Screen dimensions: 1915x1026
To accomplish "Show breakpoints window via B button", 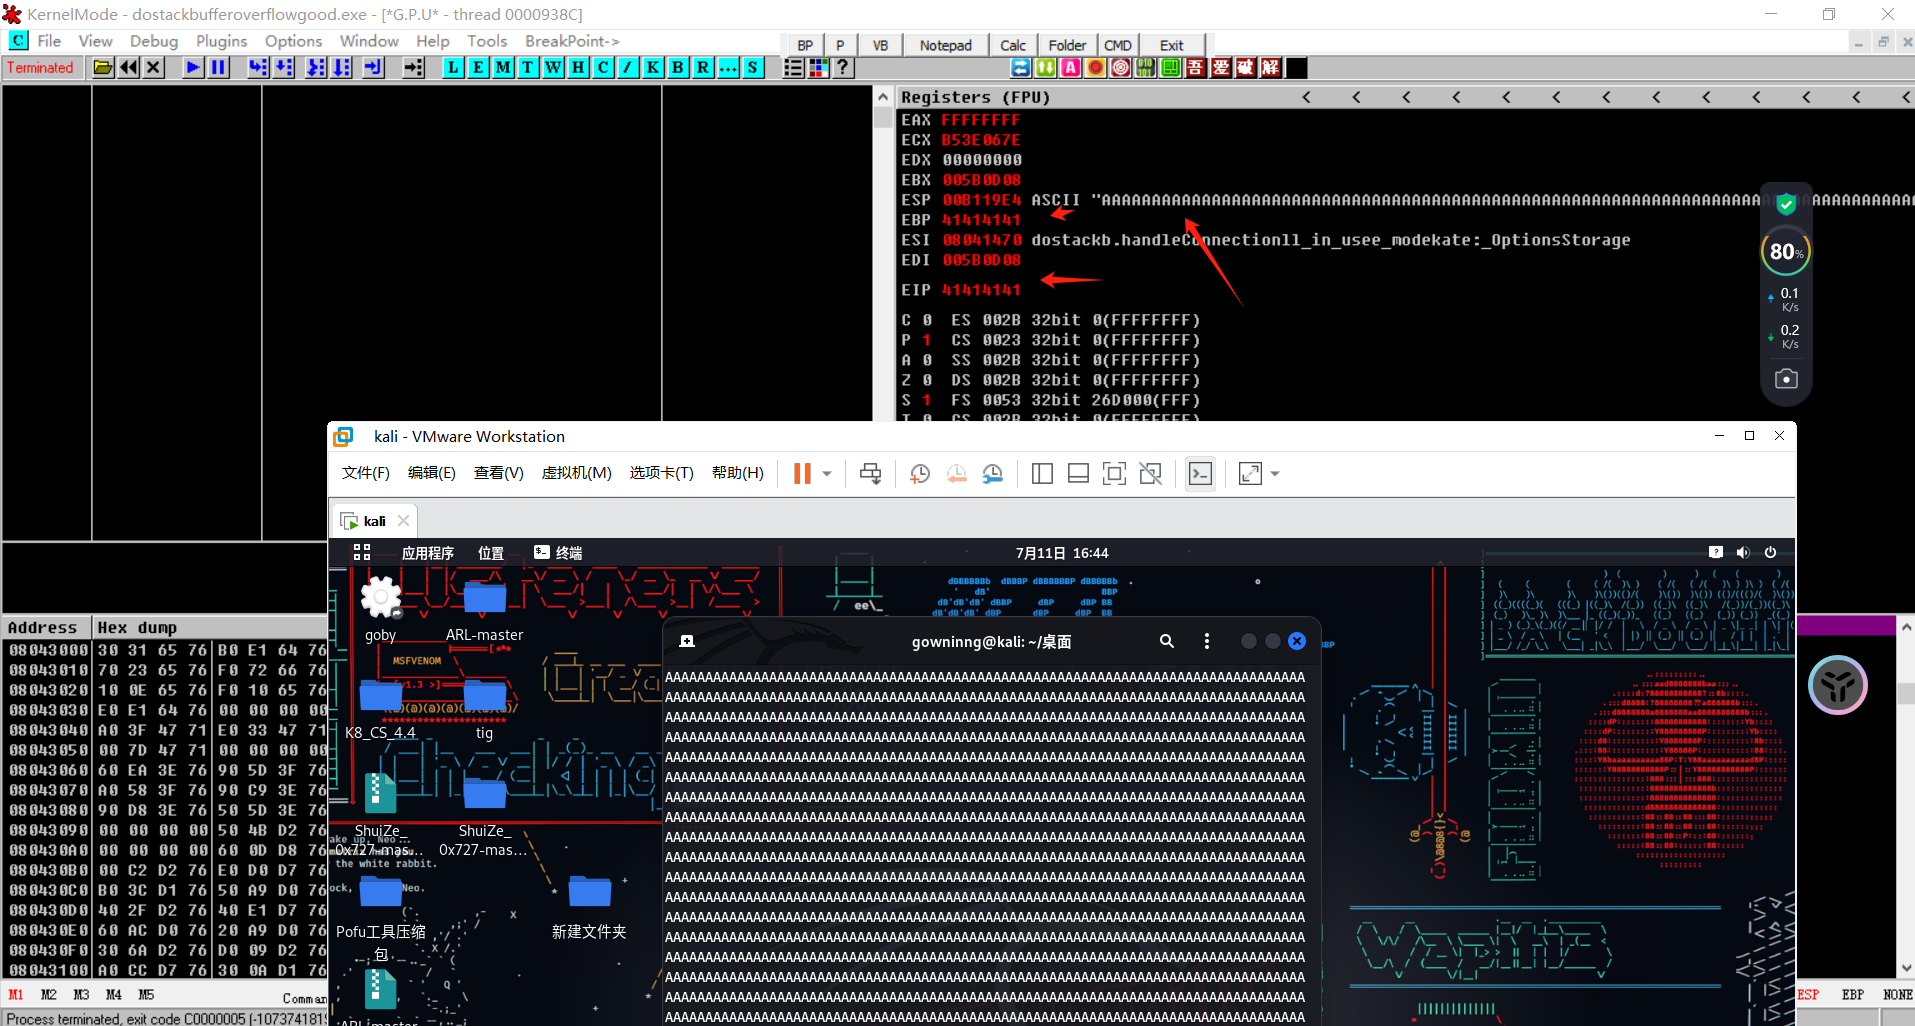I will point(678,68).
